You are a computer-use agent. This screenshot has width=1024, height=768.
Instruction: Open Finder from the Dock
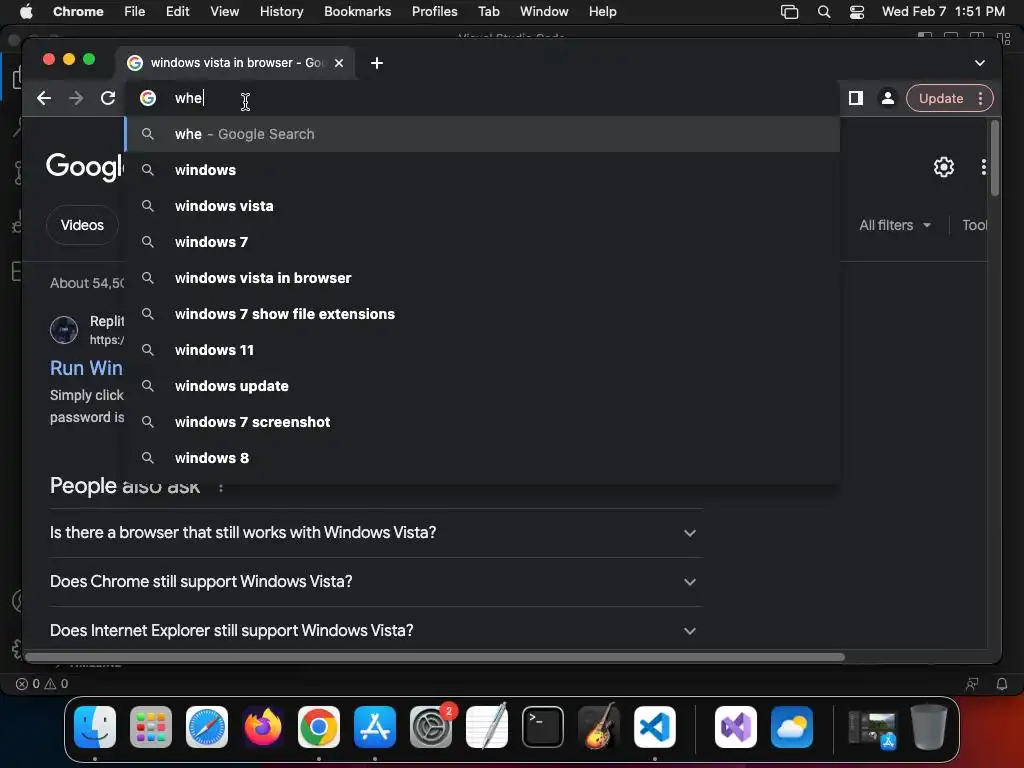tap(95, 726)
